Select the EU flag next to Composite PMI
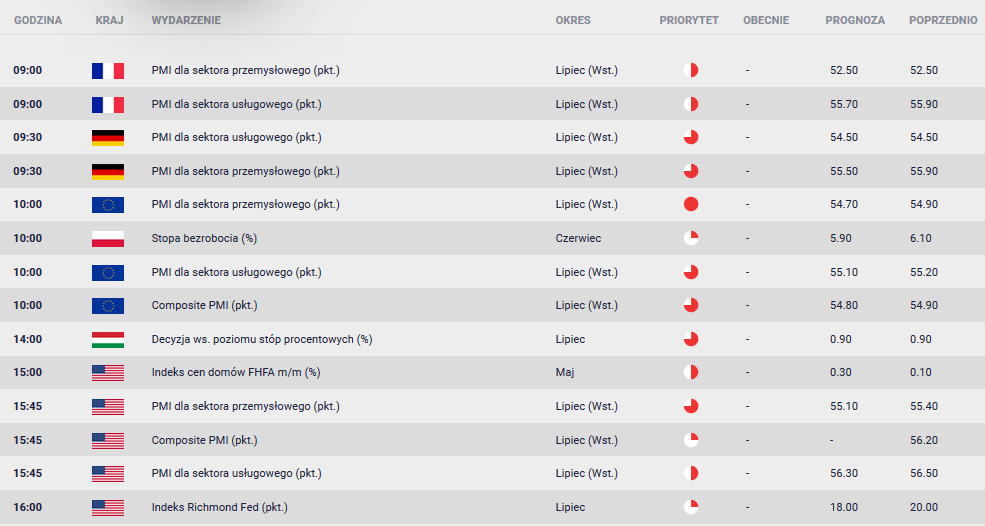 107,305
